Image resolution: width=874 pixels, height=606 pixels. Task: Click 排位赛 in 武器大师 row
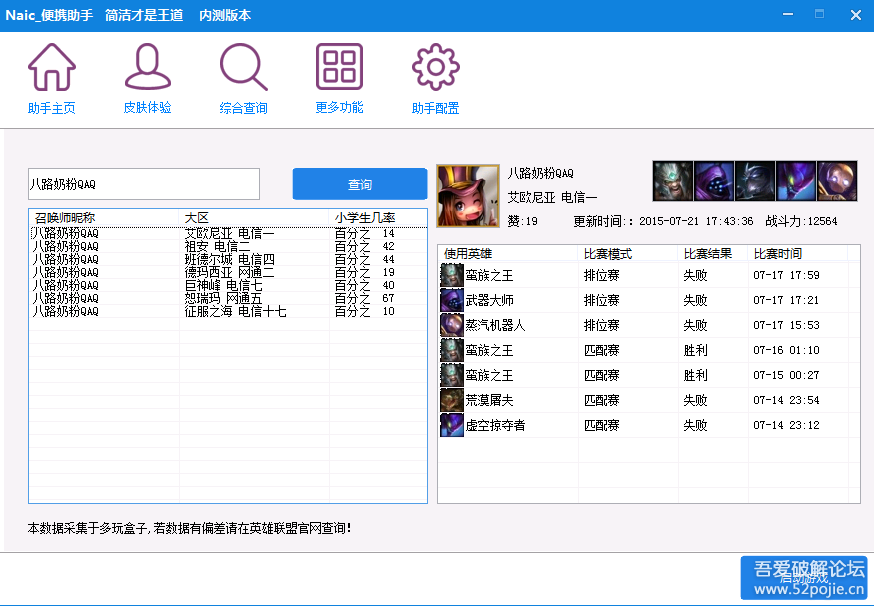tap(601, 300)
